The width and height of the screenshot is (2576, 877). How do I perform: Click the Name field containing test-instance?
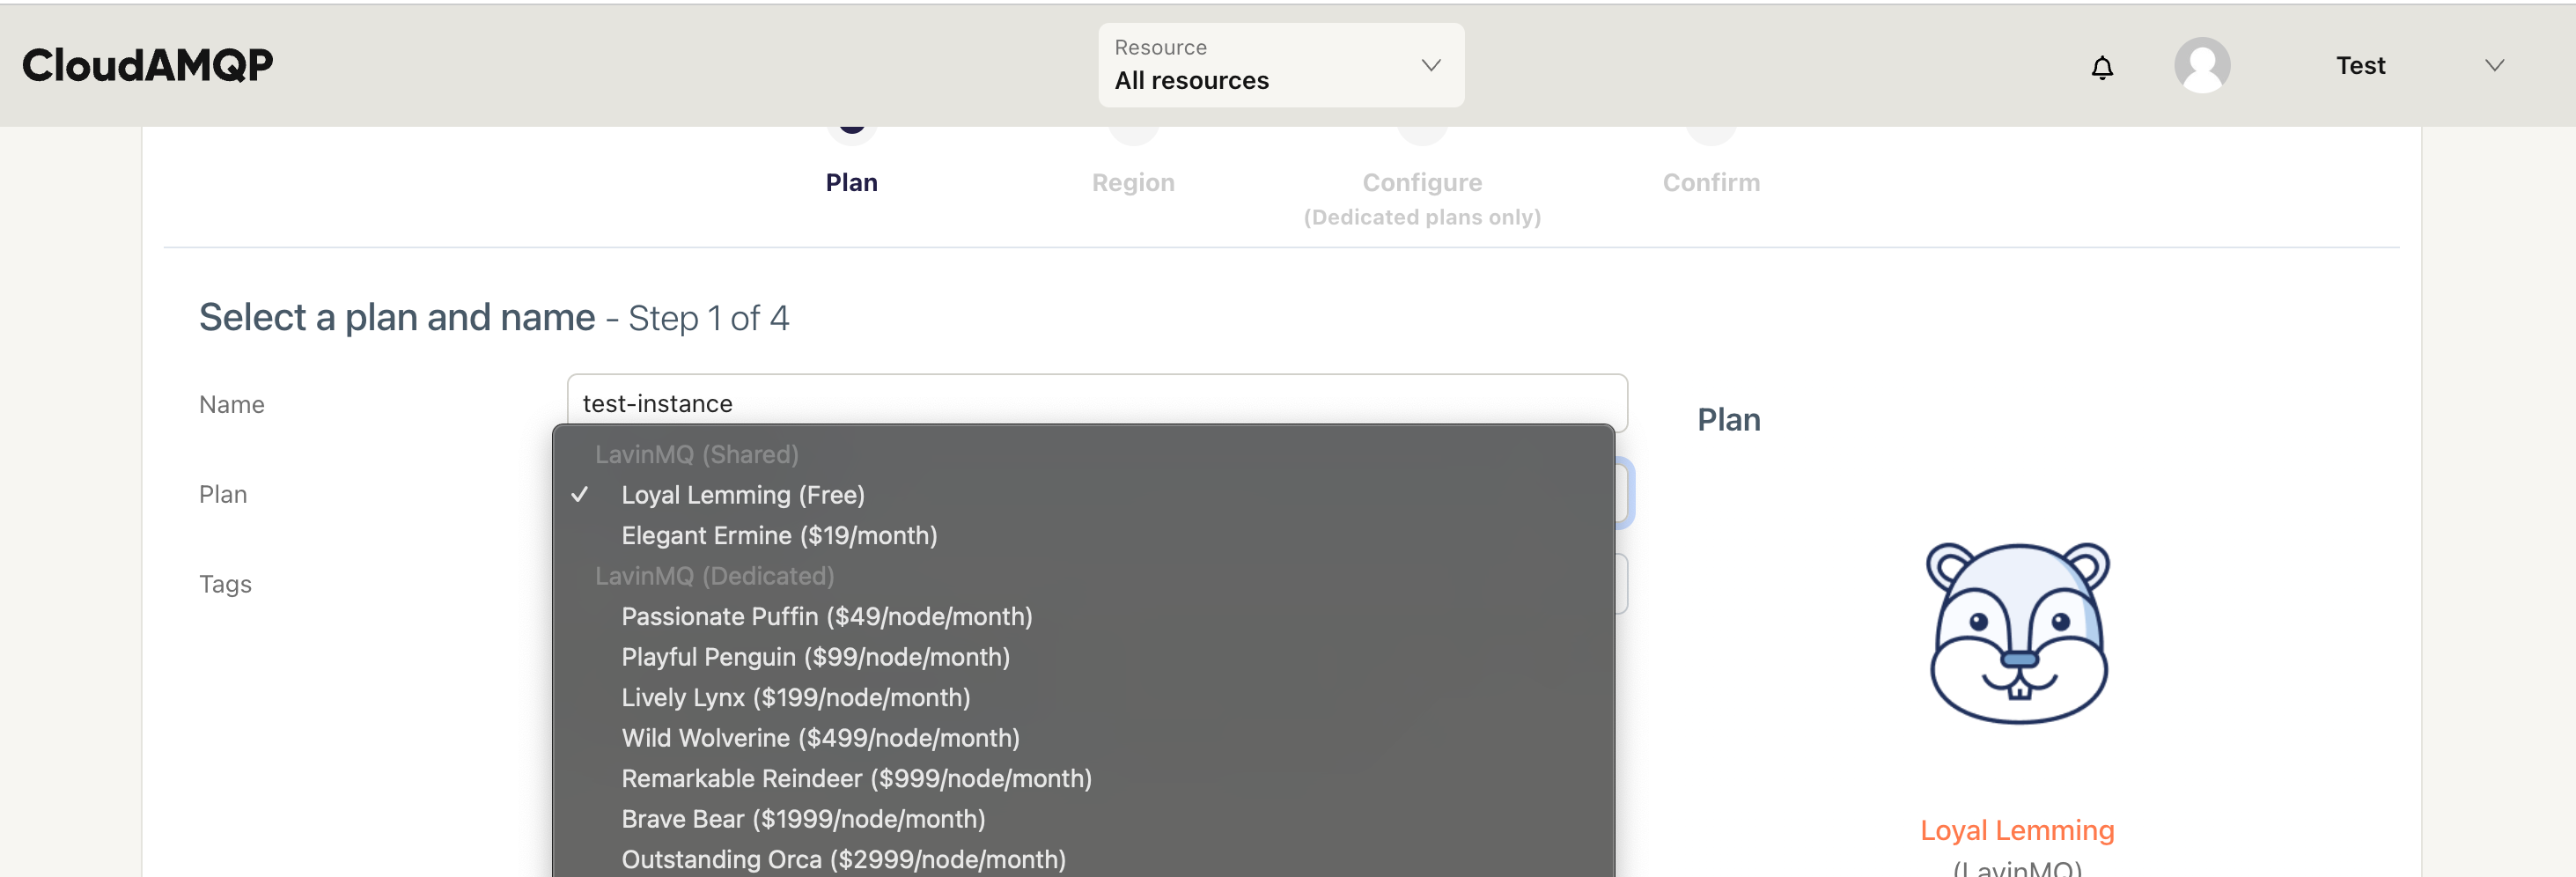1097,402
